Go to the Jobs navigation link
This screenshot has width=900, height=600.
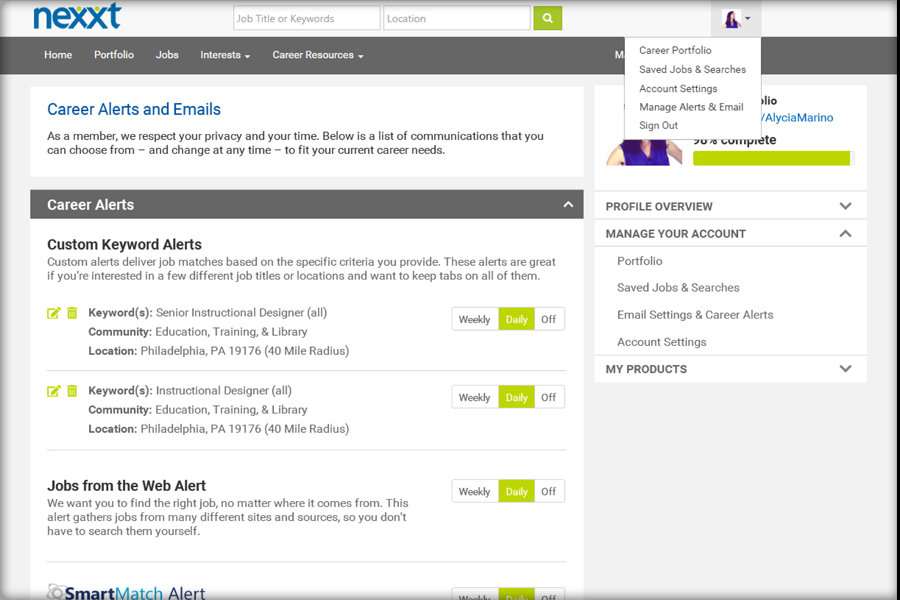click(x=167, y=55)
